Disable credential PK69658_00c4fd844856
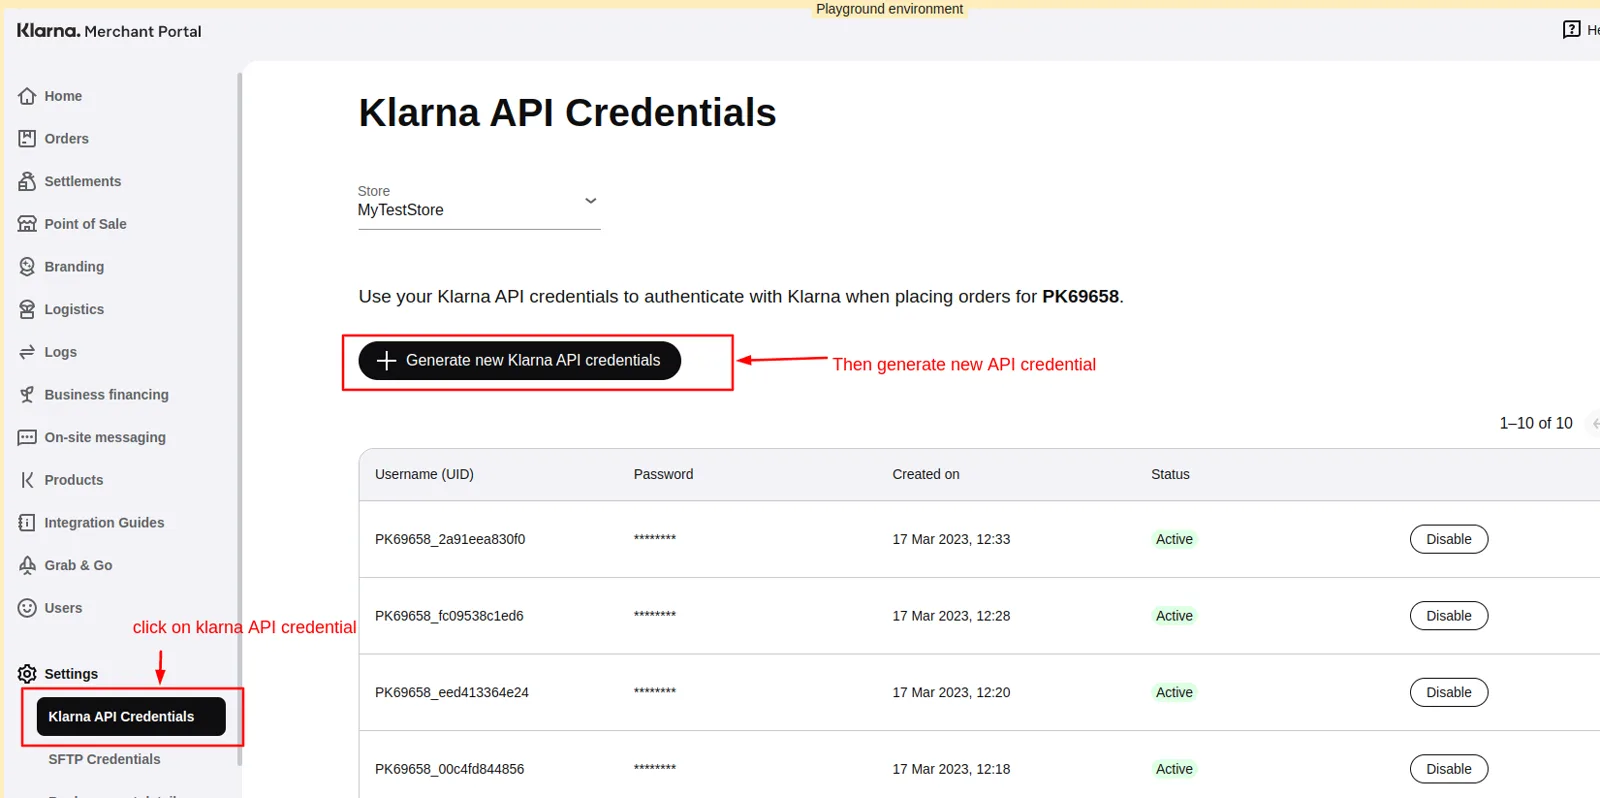This screenshot has height=798, width=1600. [x=1449, y=769]
